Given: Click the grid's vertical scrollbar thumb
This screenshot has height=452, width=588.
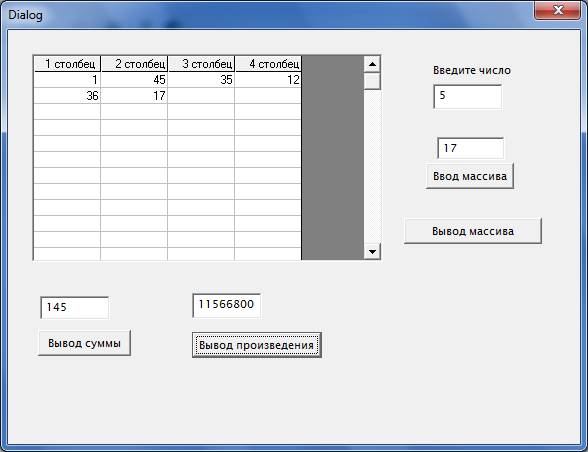Looking at the screenshot, I should pyautogui.click(x=372, y=81).
